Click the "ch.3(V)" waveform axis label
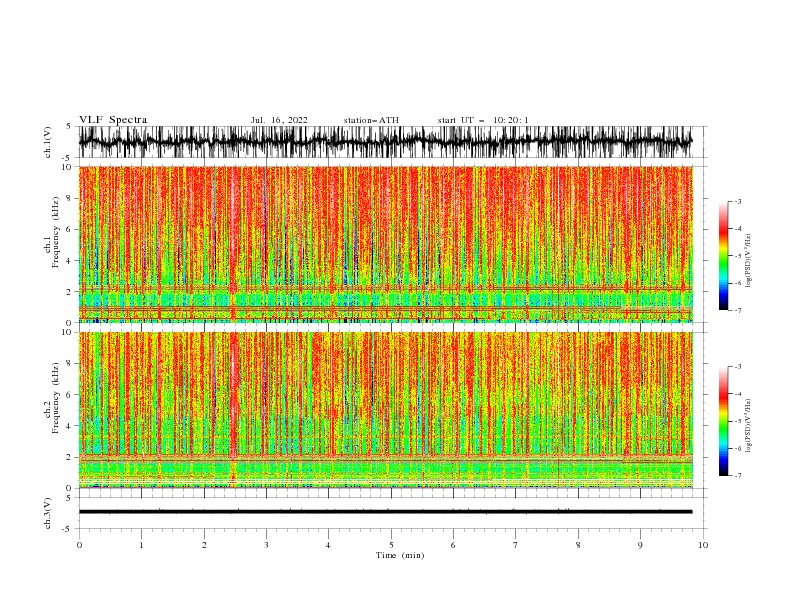792x612 pixels. tap(48, 513)
